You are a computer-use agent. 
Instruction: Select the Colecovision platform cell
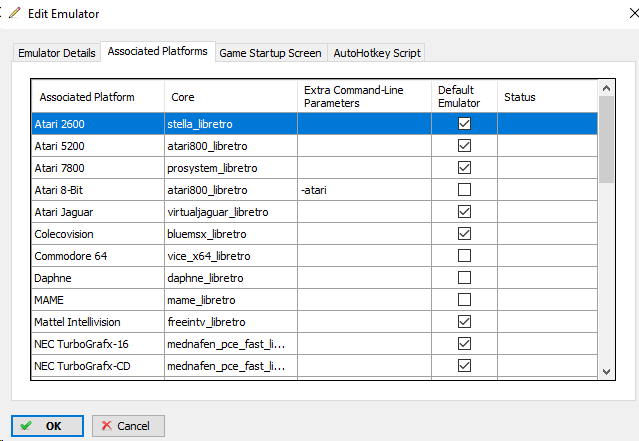(98, 234)
